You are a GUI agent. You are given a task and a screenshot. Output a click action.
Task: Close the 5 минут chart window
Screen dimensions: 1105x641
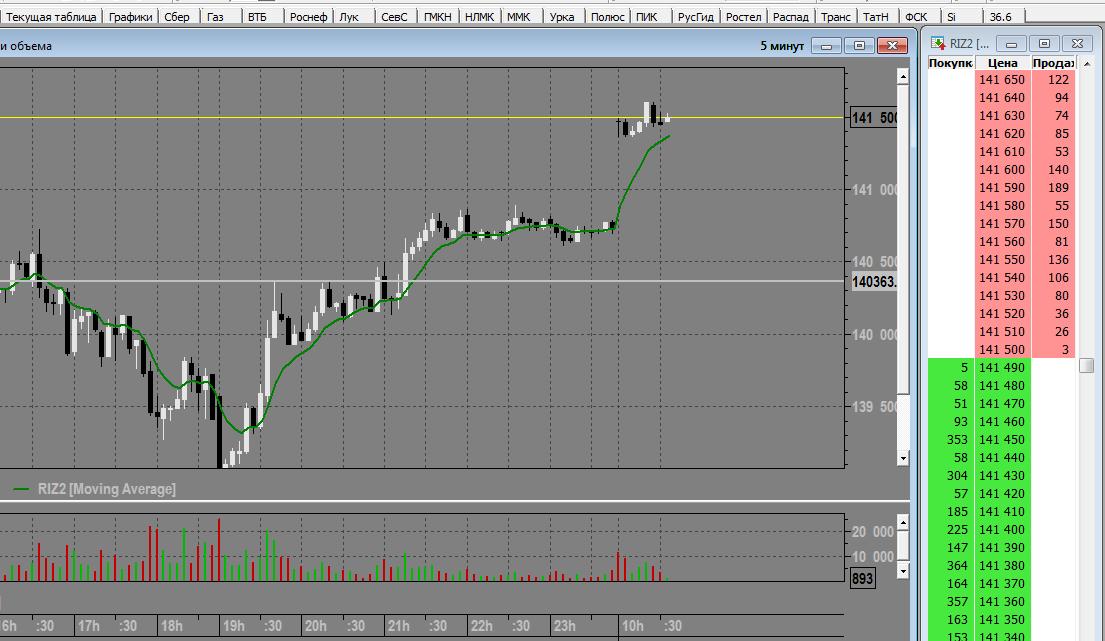pos(891,46)
